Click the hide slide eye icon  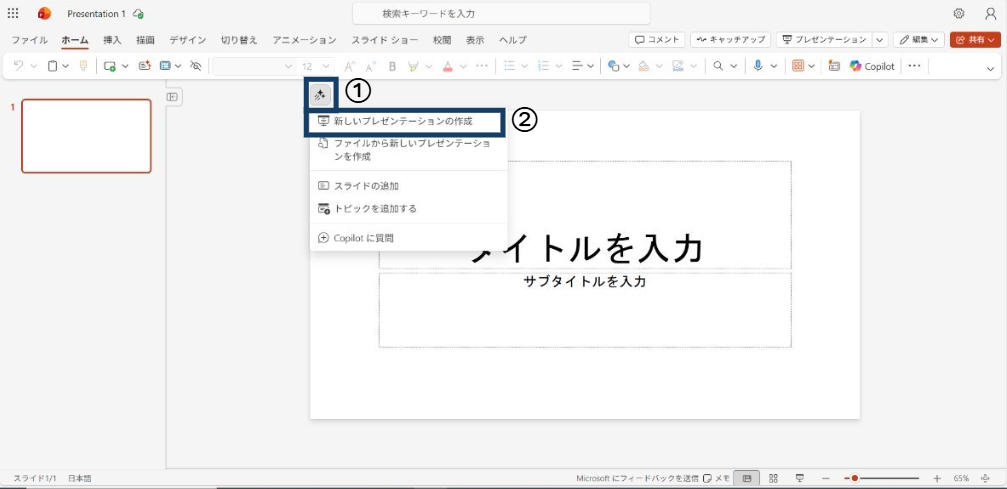pyautogui.click(x=196, y=66)
